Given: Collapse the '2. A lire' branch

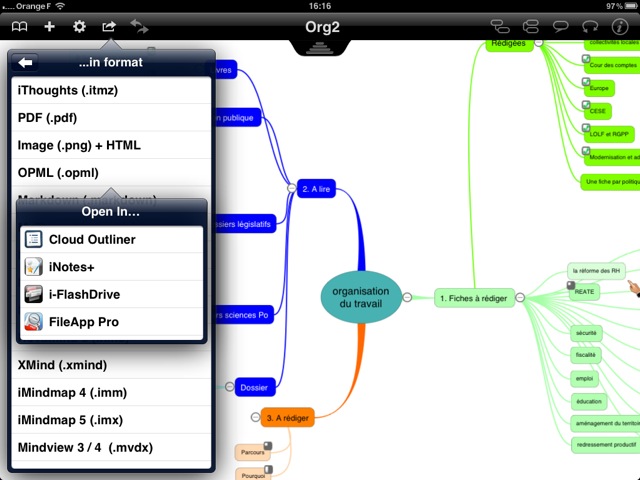Looking at the screenshot, I should pyautogui.click(x=291, y=187).
